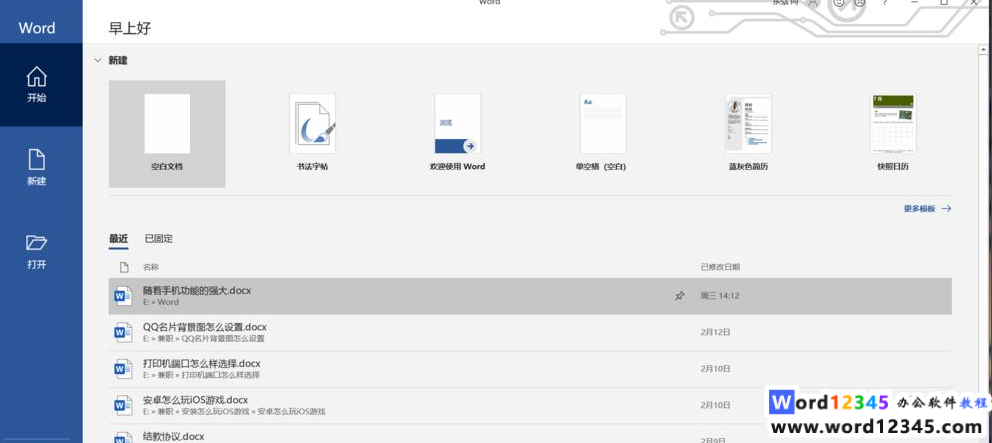
Task: Select 新建 in the left sidebar
Action: point(37,168)
